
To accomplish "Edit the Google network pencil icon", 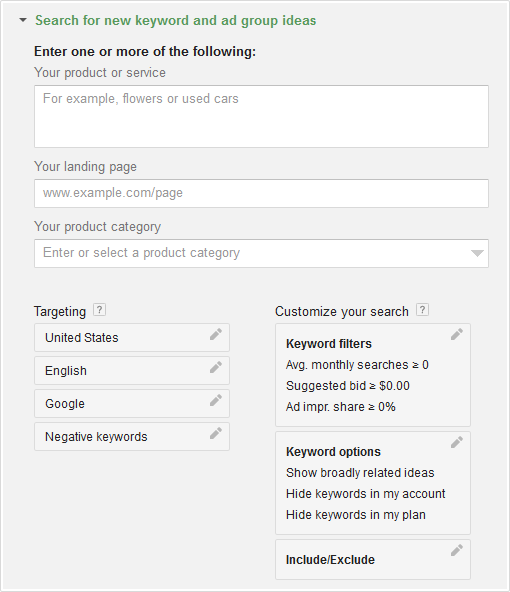I will pos(216,400).
